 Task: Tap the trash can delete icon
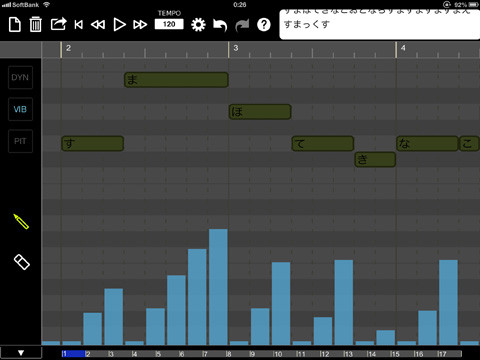(x=35, y=25)
